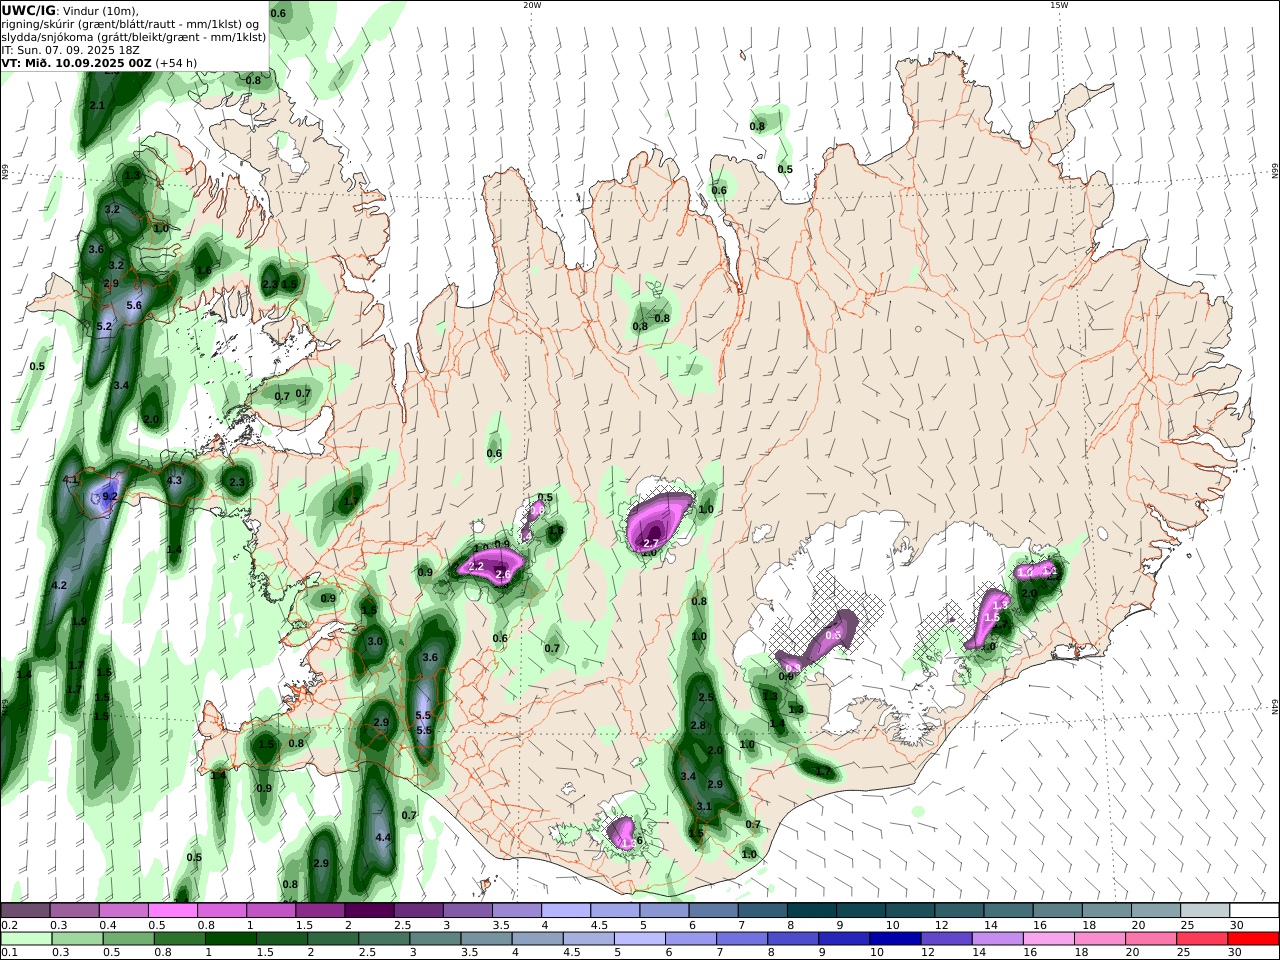Click the 4.2 precipitation value on map
The width and height of the screenshot is (1280, 960).
tap(58, 586)
